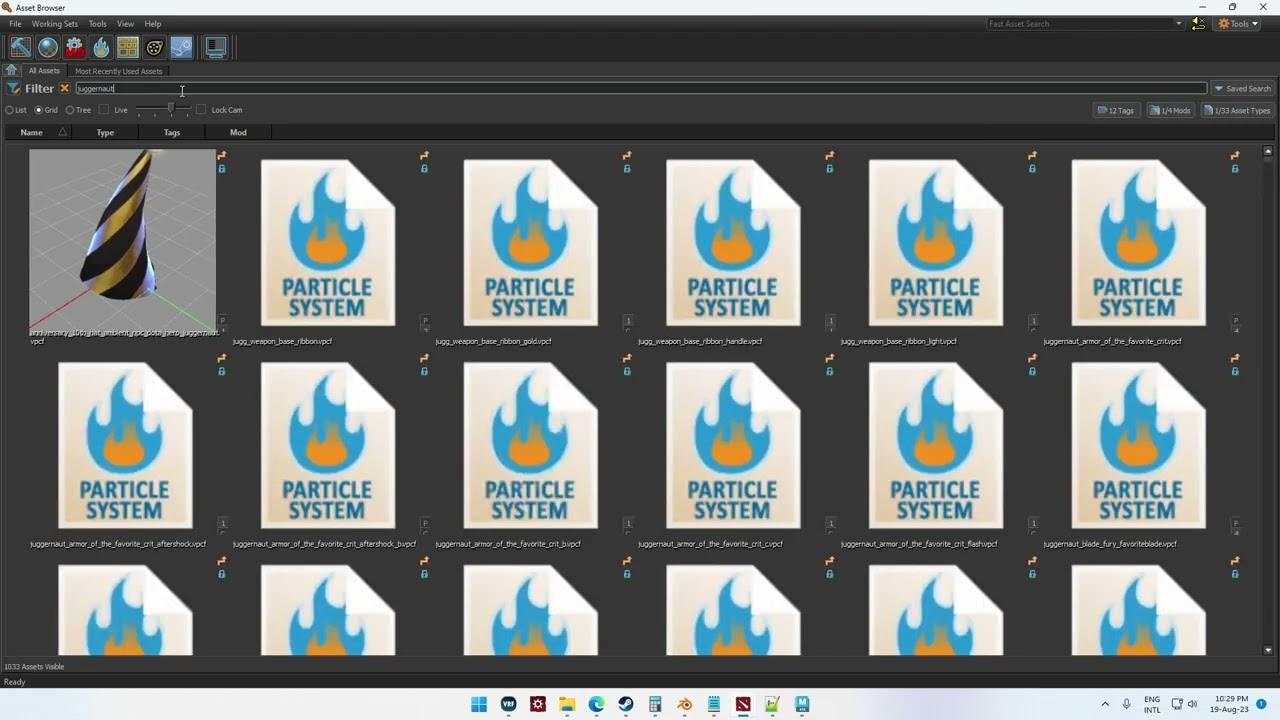
Task: Open the Source Filmmaker reel icon
Action: 154,47
